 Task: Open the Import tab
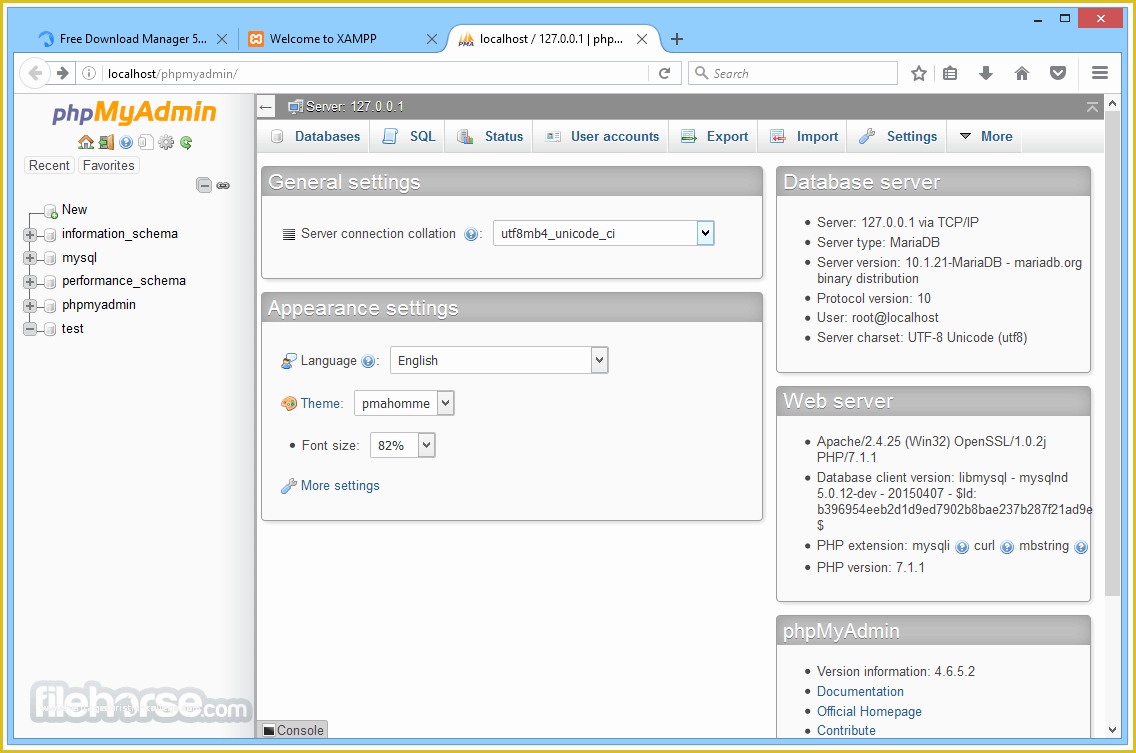click(x=804, y=136)
